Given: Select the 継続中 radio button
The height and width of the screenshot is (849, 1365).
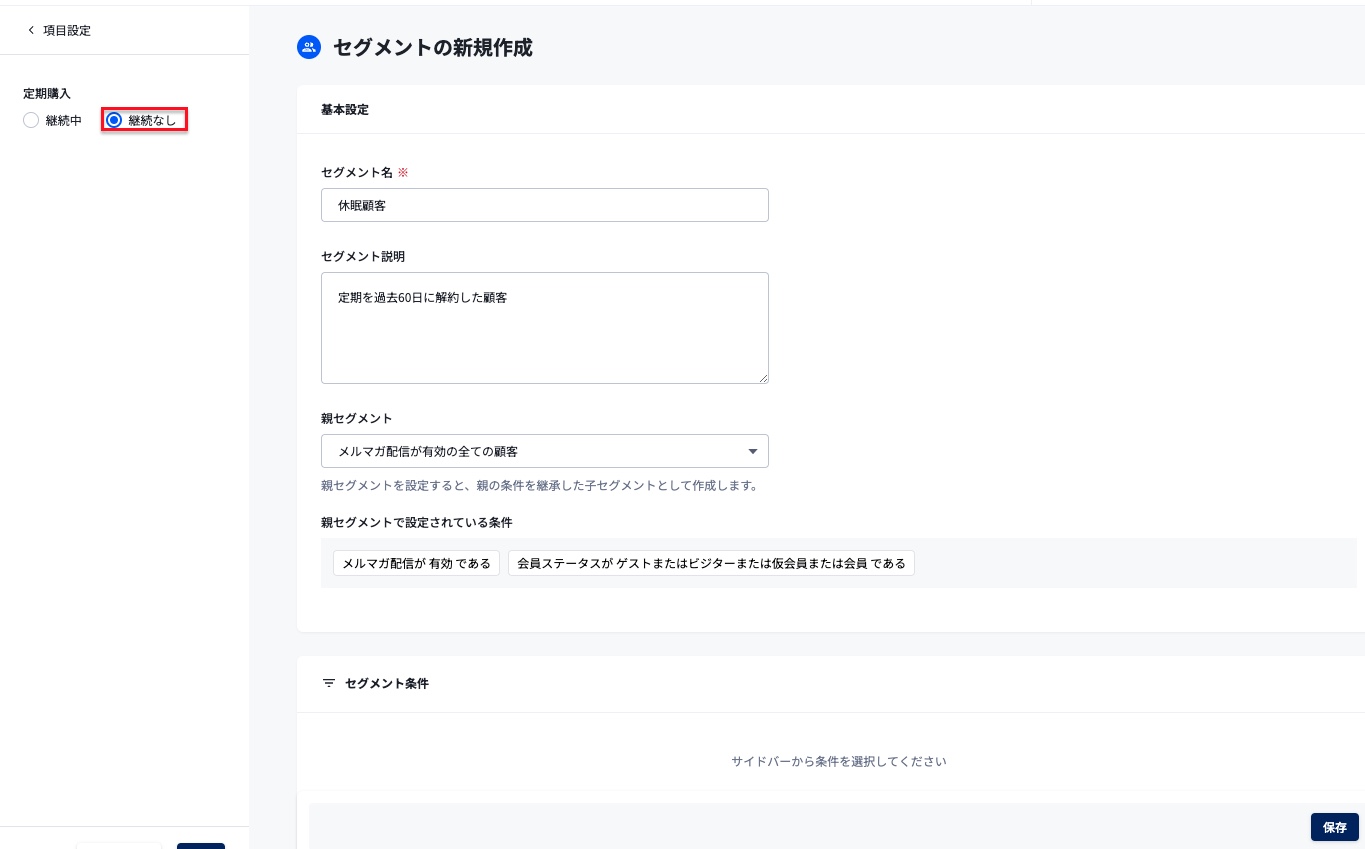Looking at the screenshot, I should (31, 120).
